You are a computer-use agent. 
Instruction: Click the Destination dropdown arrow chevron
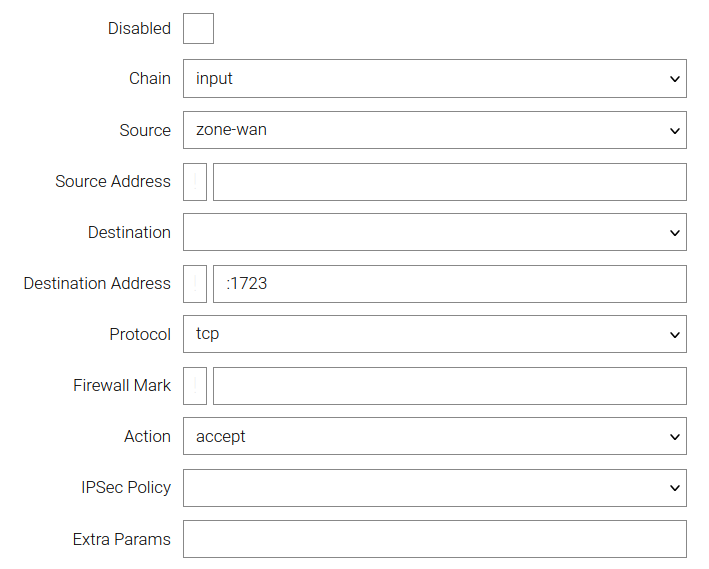click(x=674, y=232)
